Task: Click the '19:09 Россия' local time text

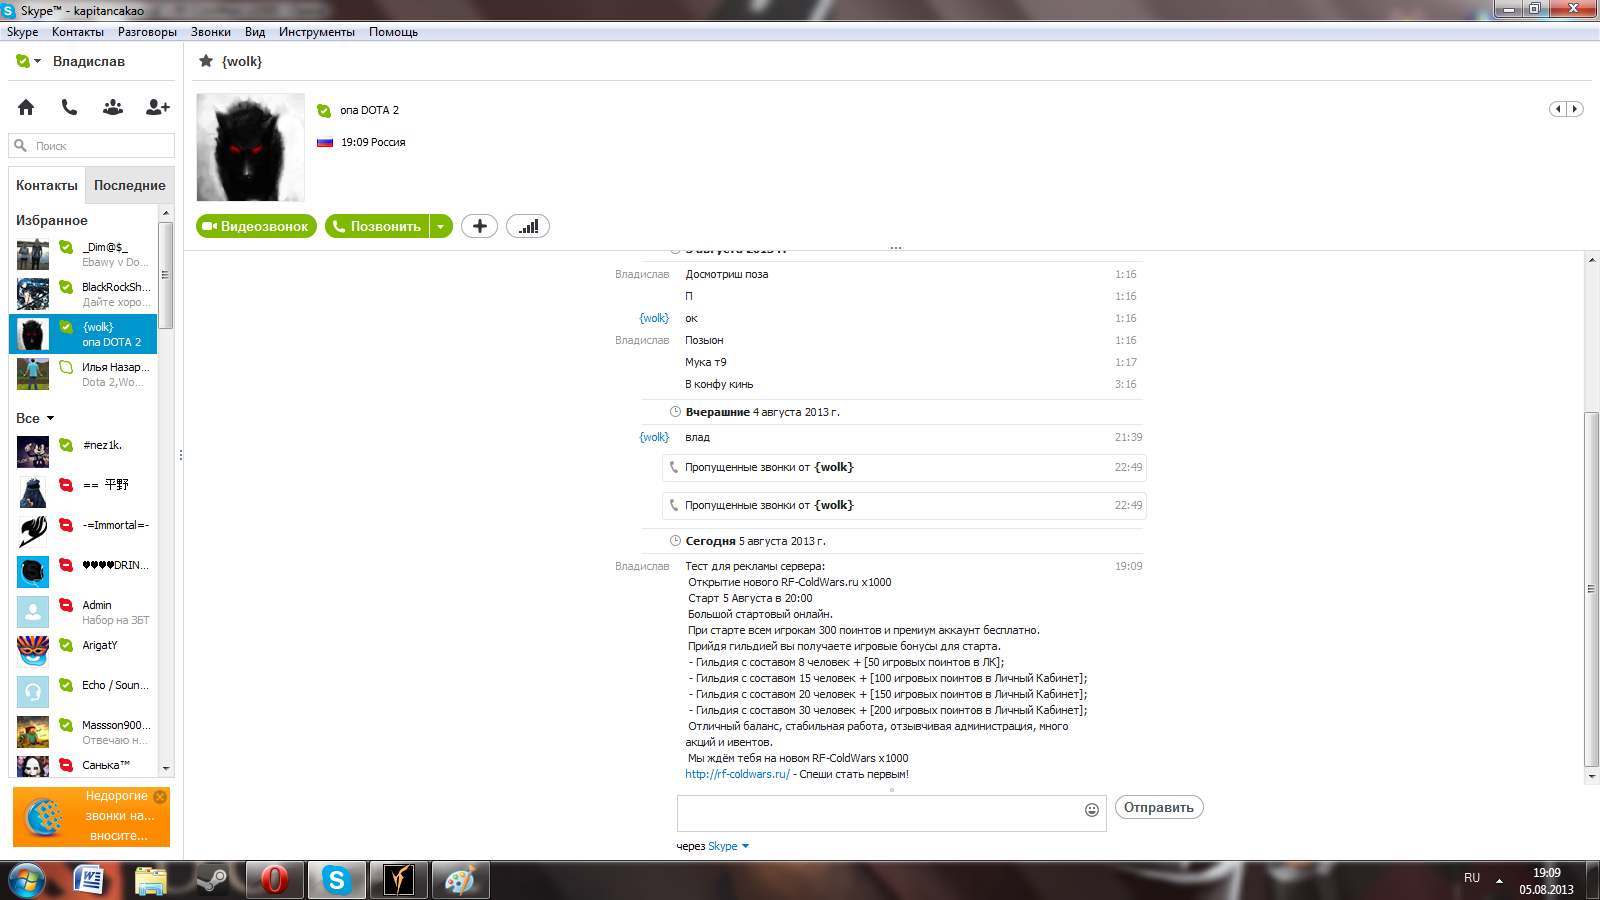Action: coord(373,142)
